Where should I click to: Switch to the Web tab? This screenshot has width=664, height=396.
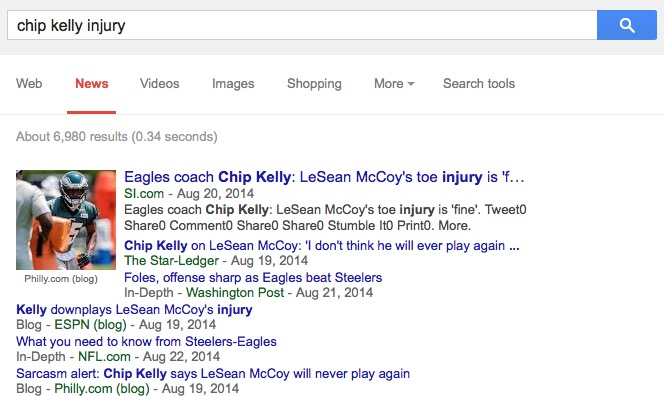[x=29, y=83]
